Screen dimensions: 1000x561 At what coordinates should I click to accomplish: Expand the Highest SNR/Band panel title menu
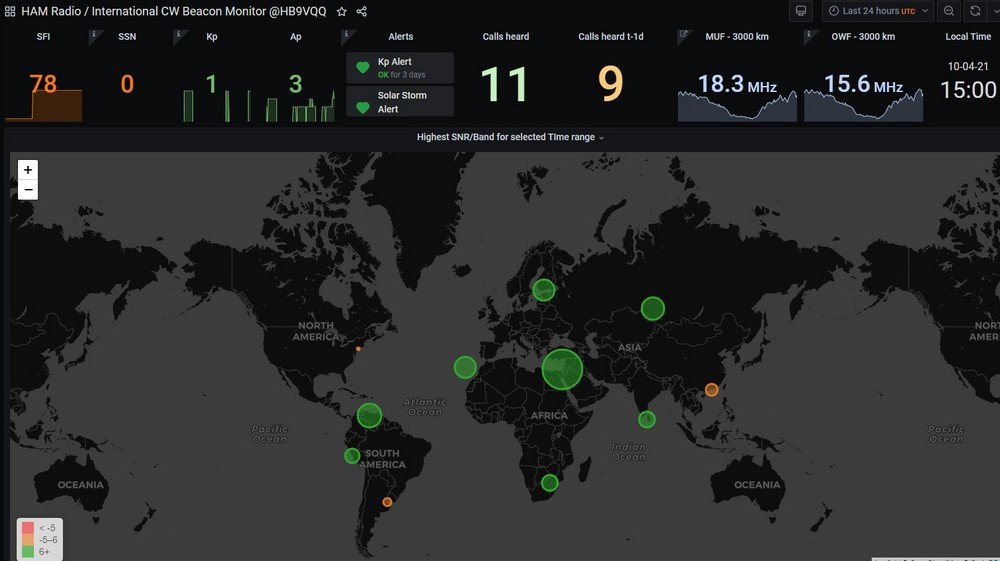510,137
